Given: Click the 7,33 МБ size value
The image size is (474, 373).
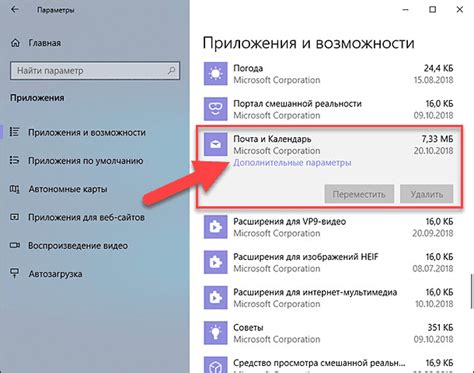Looking at the screenshot, I should coord(437,139).
